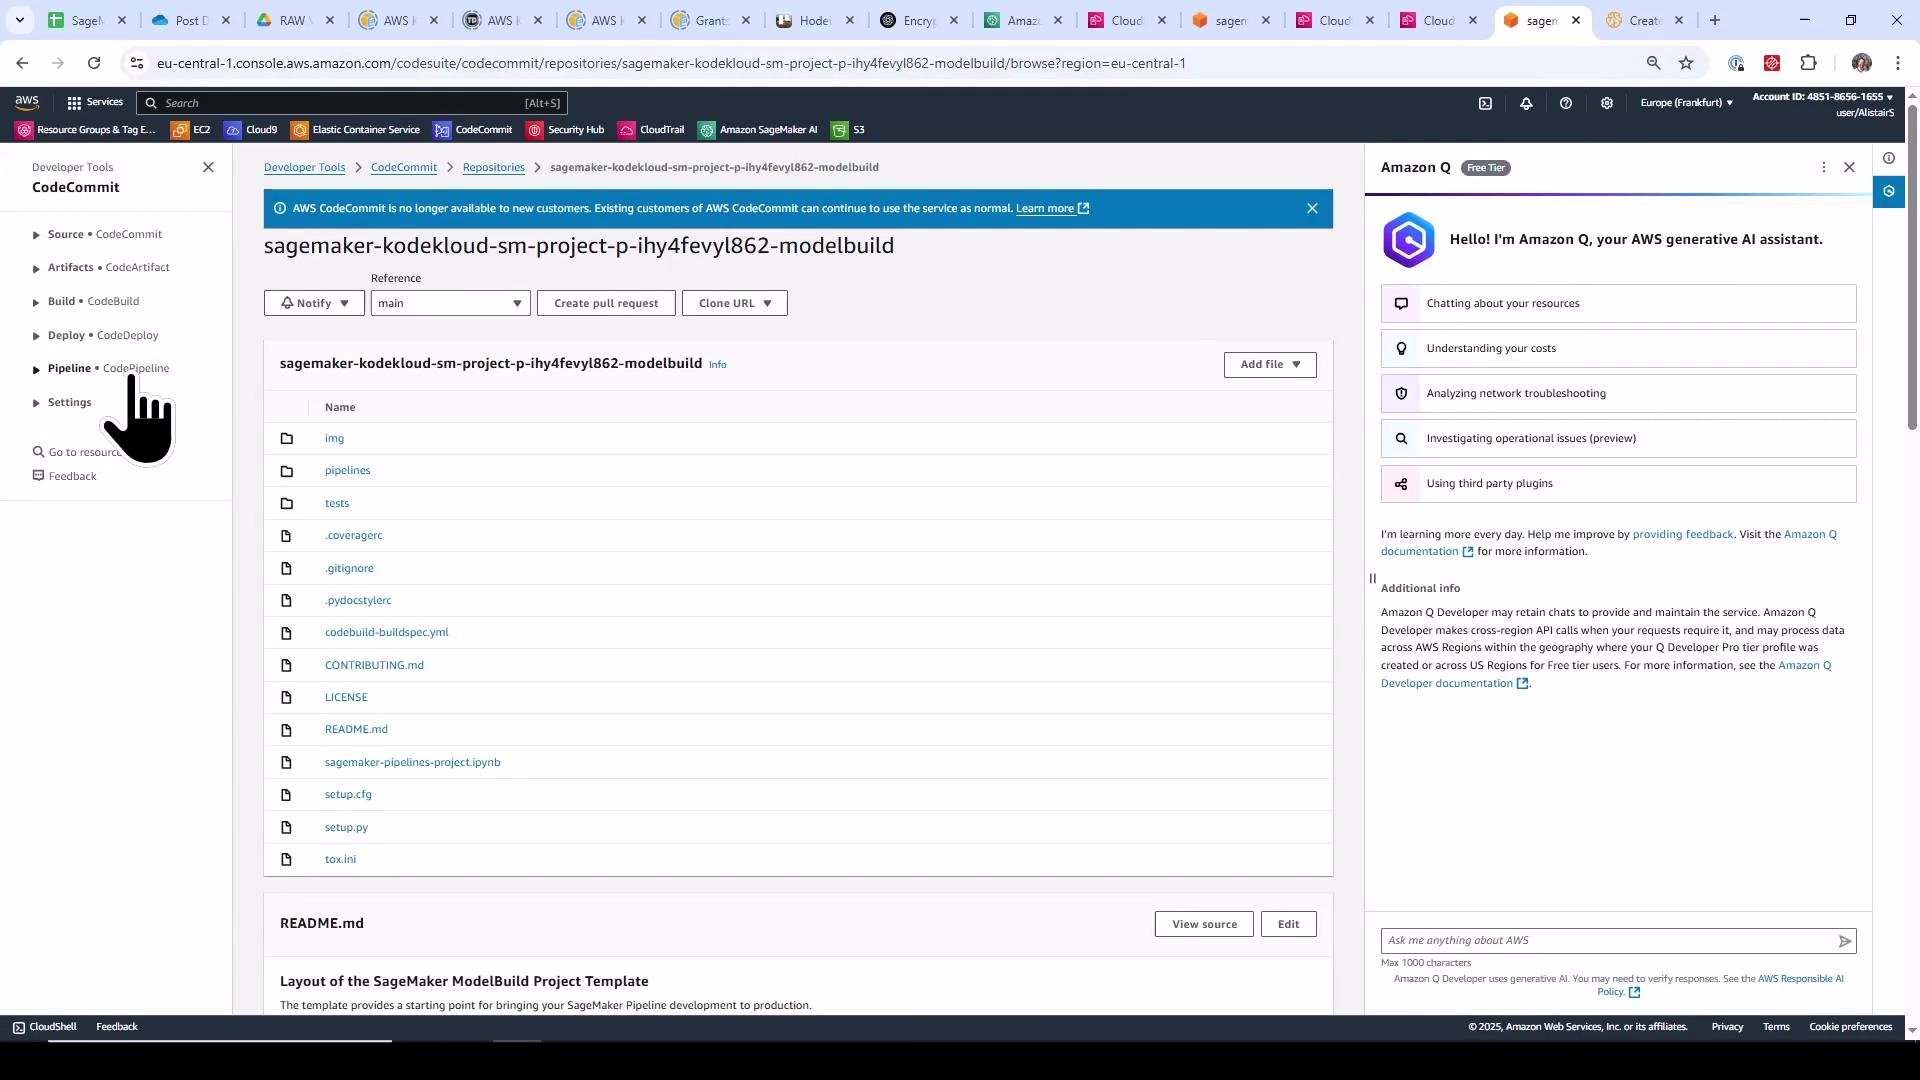Open notifications bell icon

click(x=1526, y=103)
